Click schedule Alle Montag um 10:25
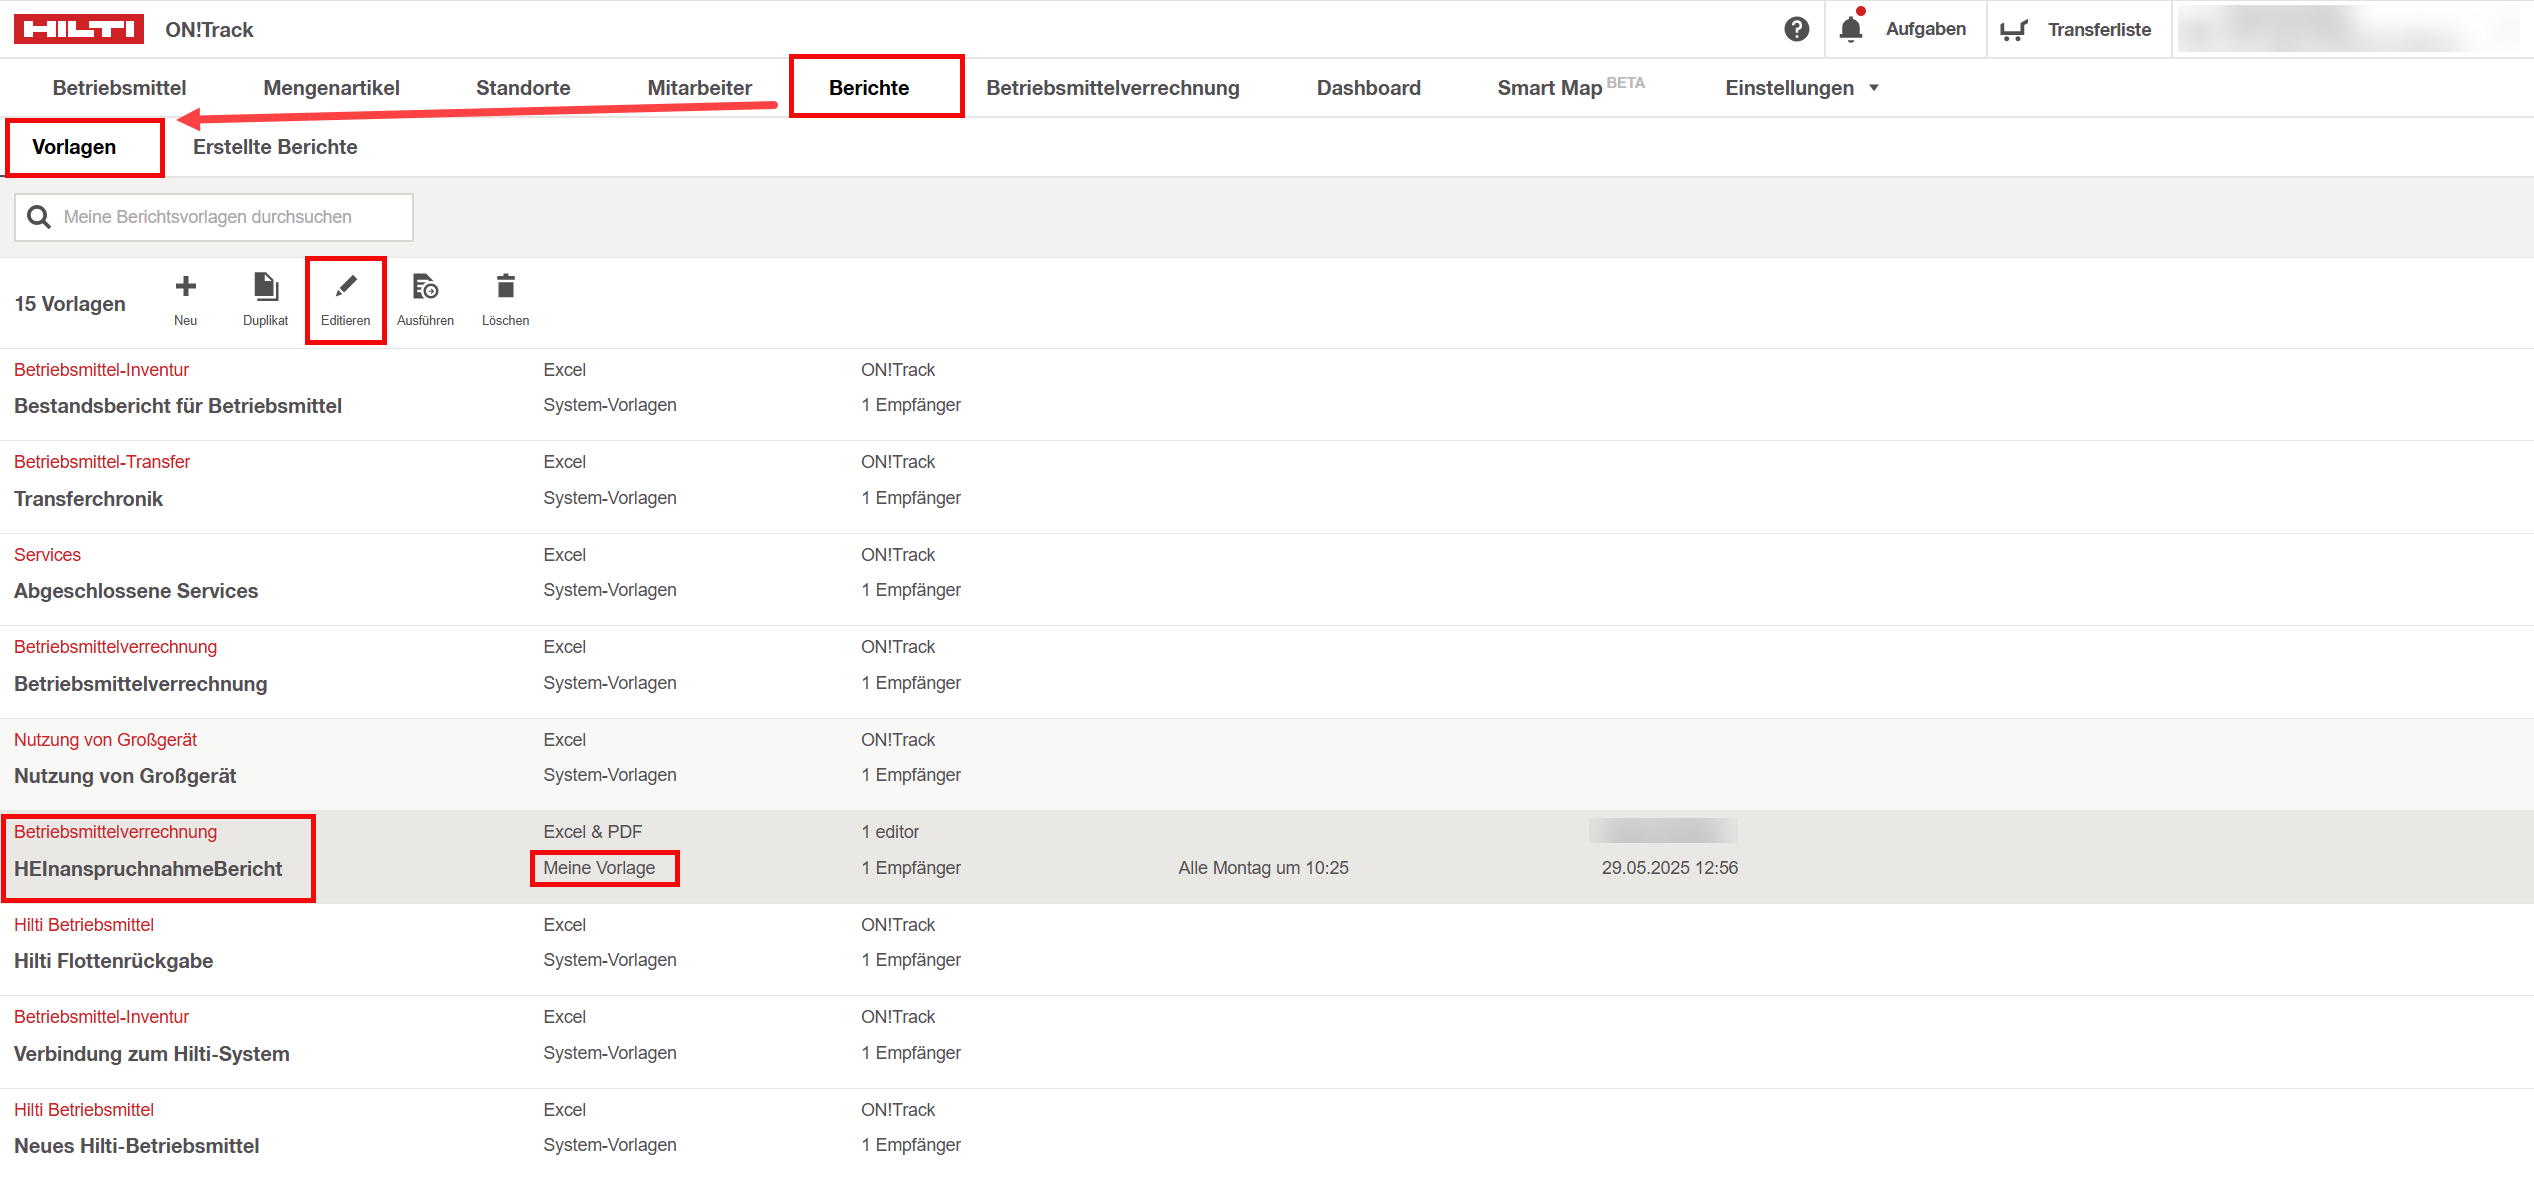Image resolution: width=2534 pixels, height=1180 pixels. pos(1263,868)
